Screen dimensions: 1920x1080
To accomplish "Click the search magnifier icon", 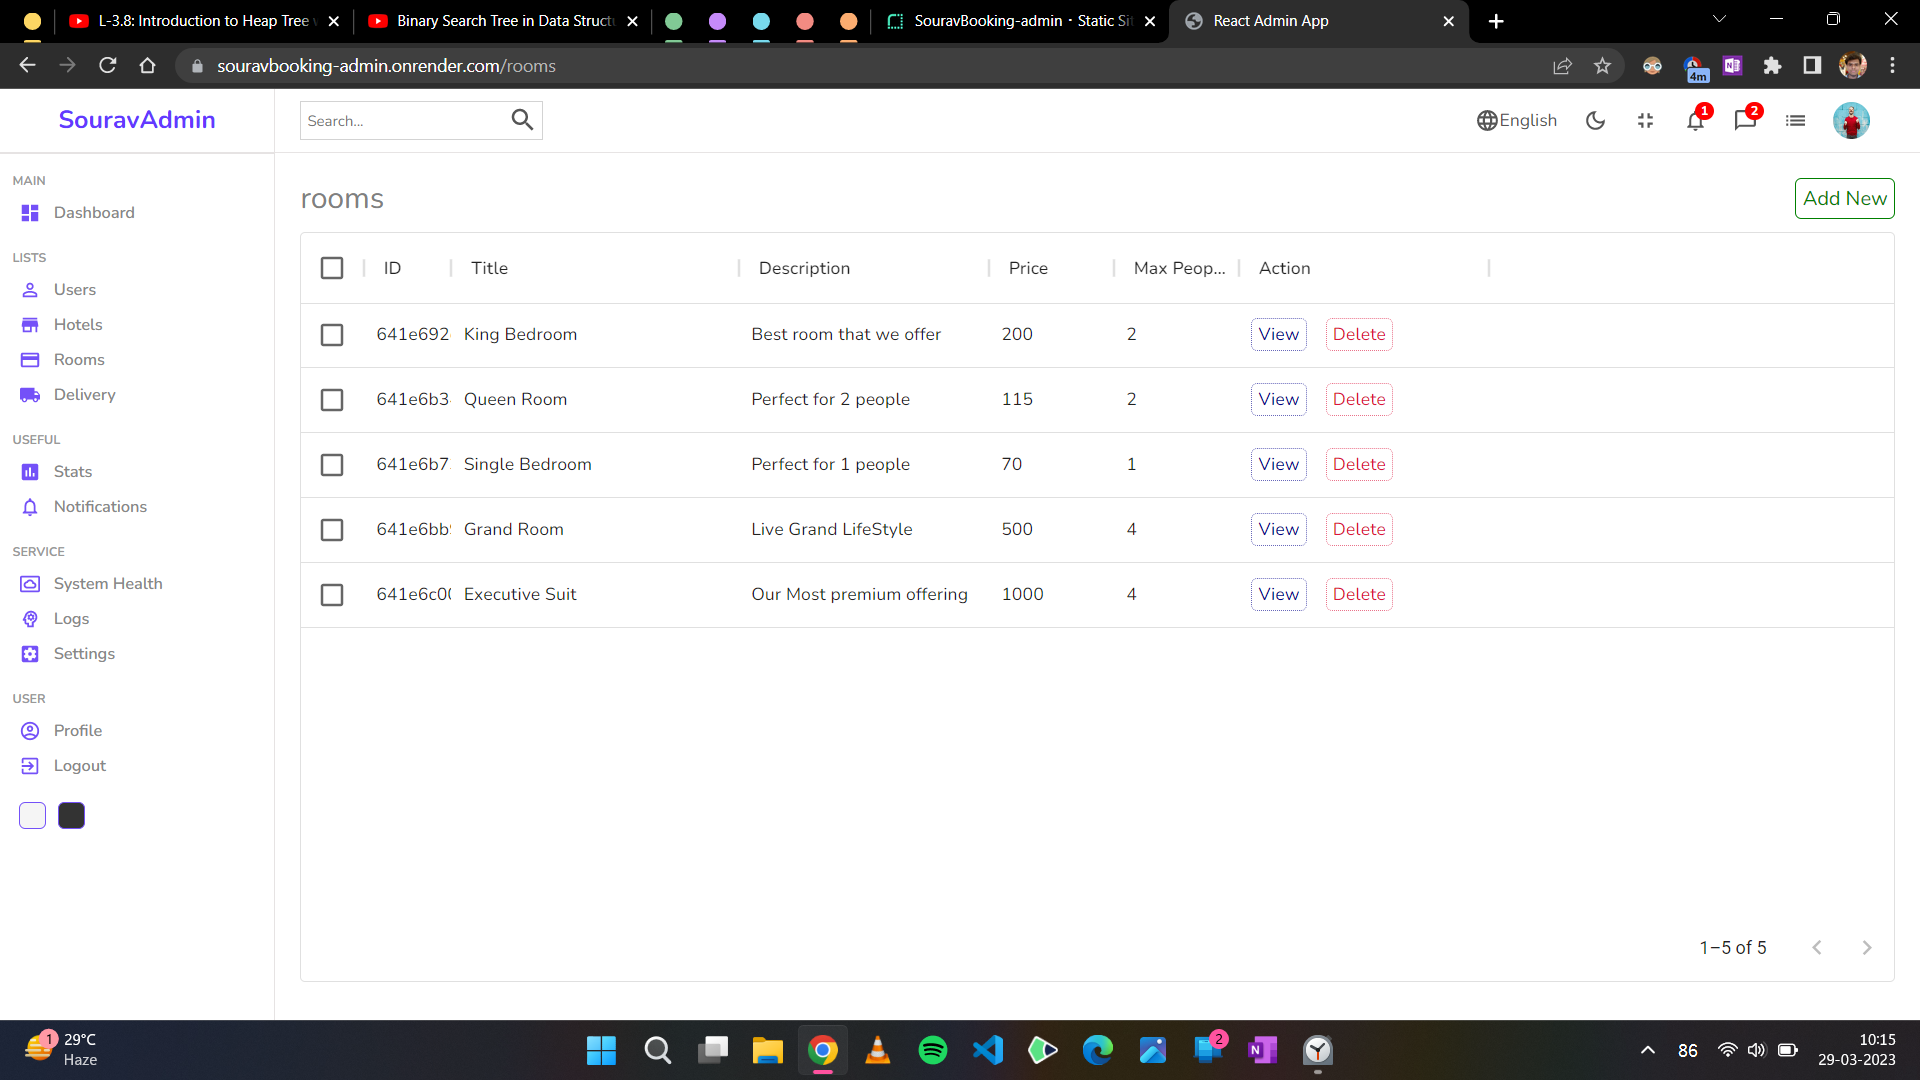I will coord(522,120).
